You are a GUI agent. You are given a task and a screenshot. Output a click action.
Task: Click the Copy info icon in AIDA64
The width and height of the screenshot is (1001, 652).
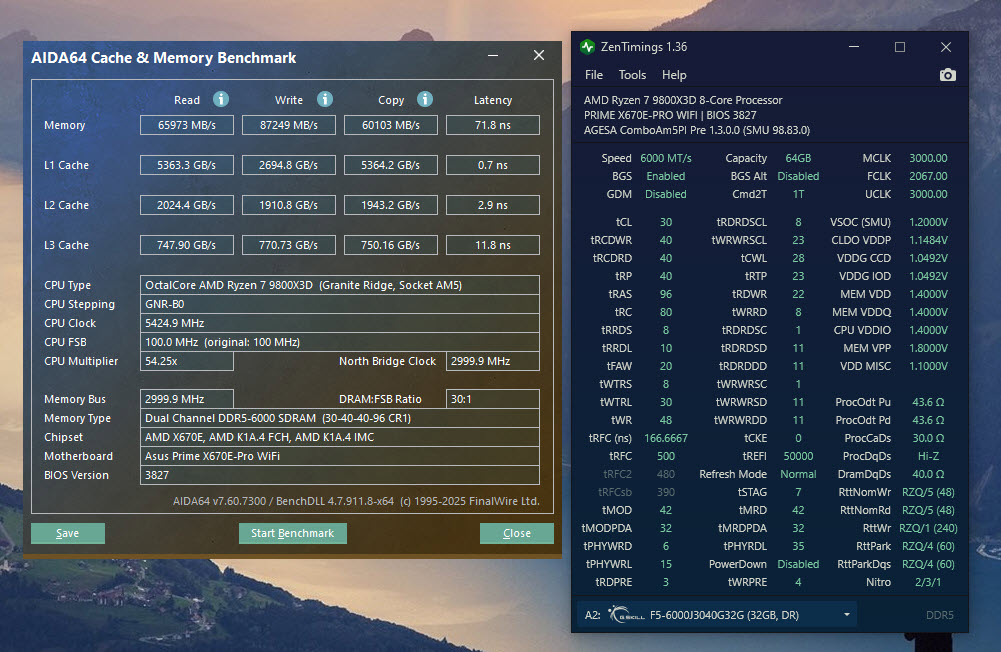pyautogui.click(x=425, y=99)
